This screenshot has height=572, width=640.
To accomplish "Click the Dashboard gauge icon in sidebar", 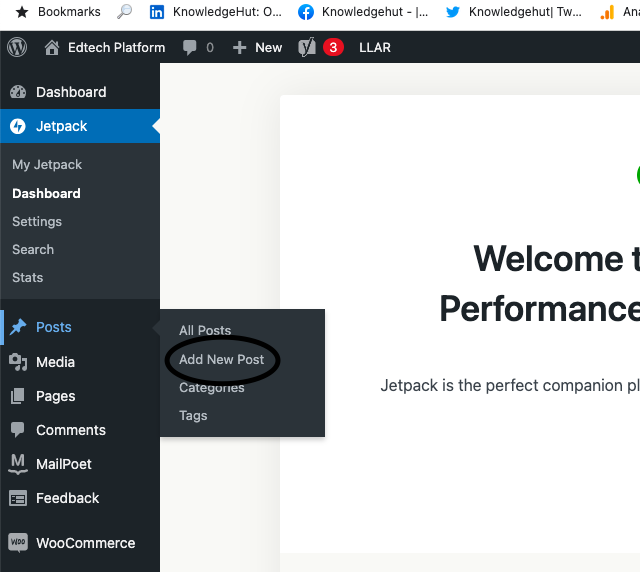I will 18,92.
